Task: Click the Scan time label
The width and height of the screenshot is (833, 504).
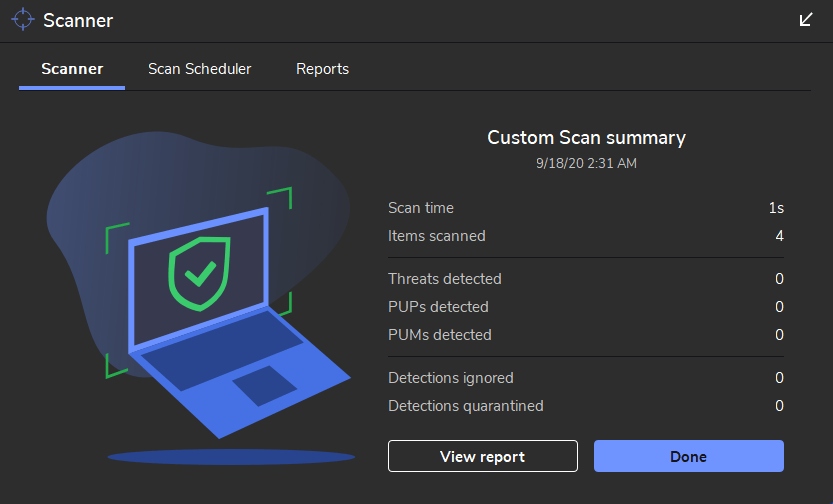Action: tap(421, 208)
